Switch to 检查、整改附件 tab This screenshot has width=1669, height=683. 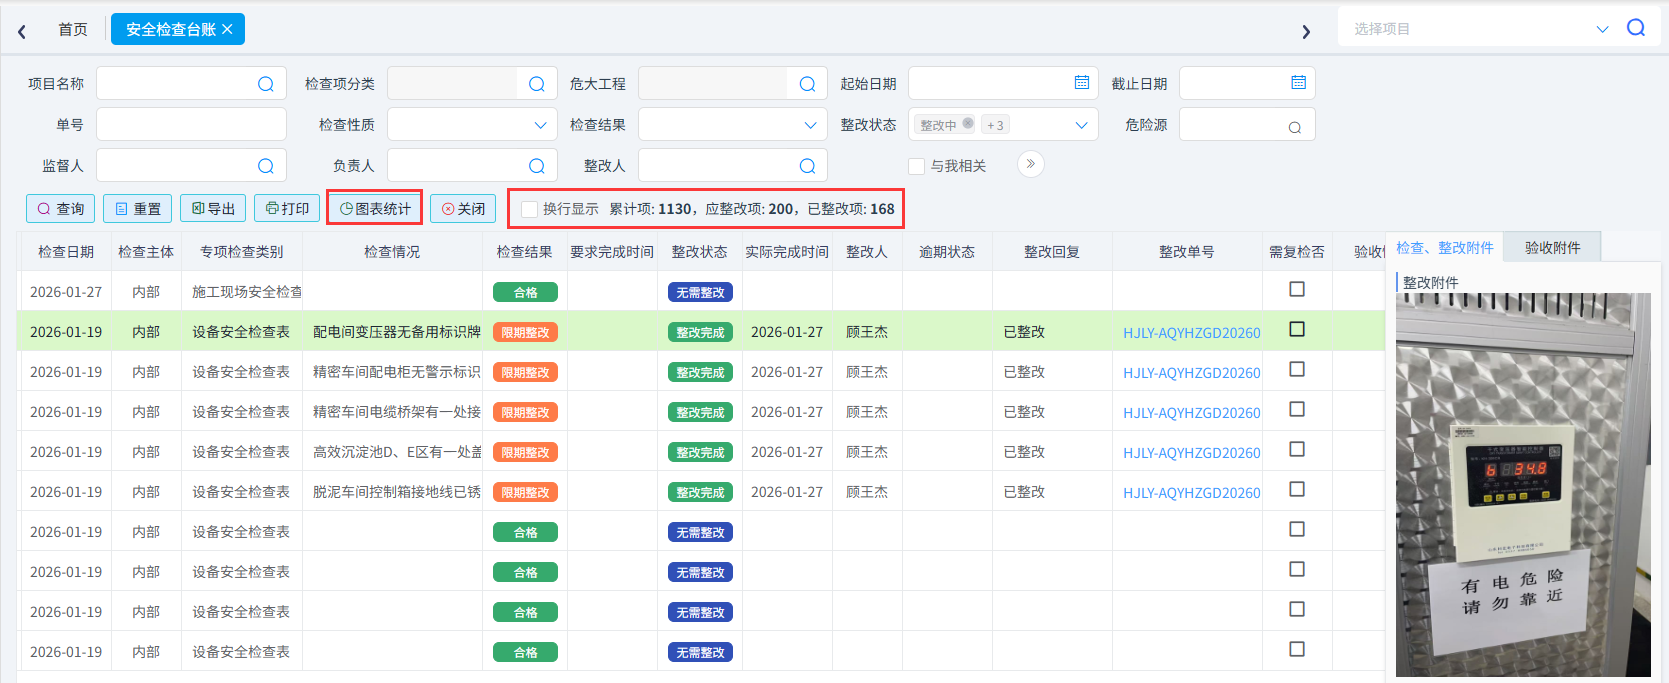click(1445, 247)
